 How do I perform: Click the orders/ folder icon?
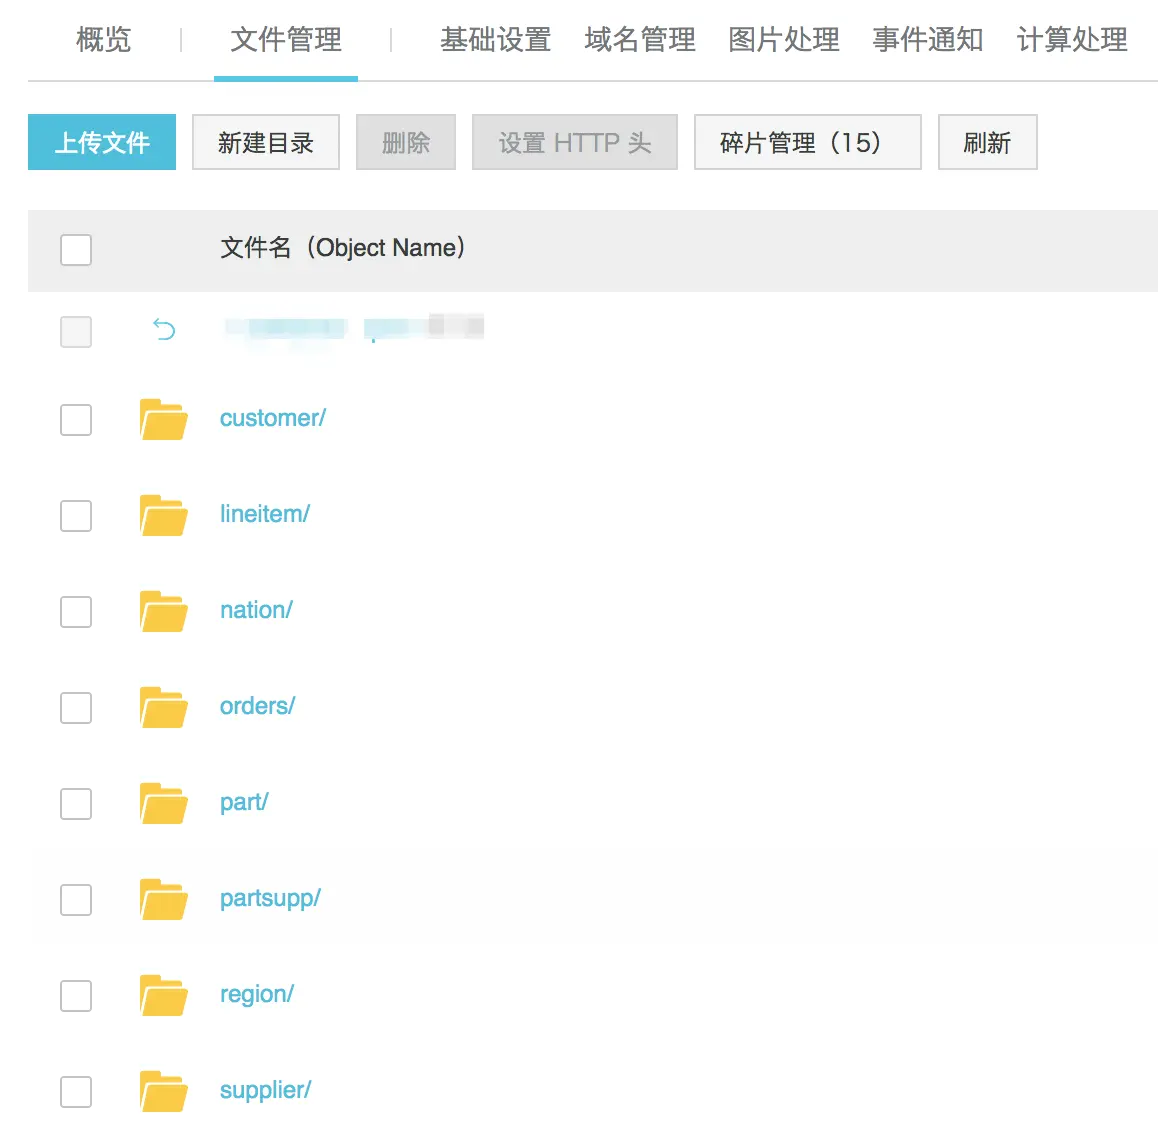click(163, 708)
